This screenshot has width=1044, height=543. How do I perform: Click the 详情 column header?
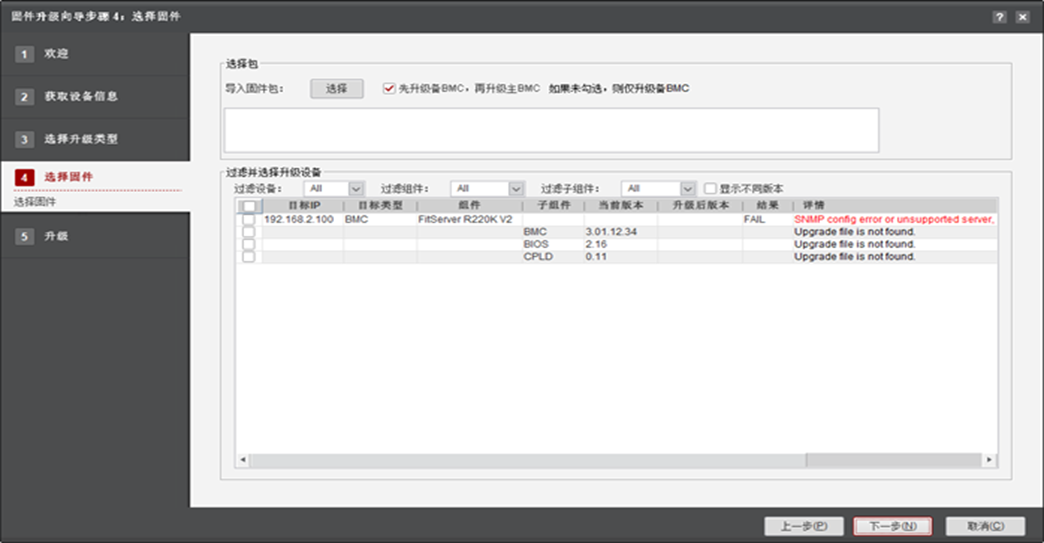tap(895, 206)
